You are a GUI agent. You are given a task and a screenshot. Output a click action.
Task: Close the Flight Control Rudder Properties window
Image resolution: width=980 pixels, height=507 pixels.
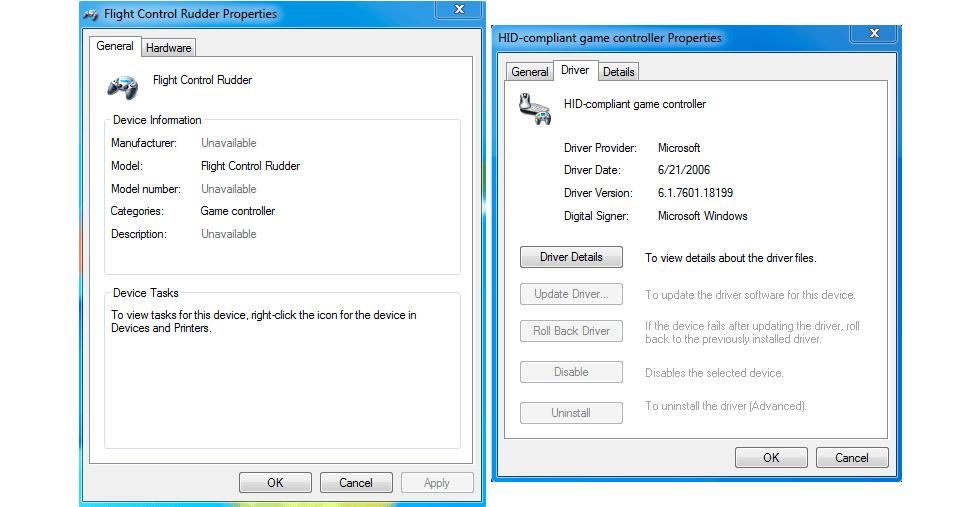459,9
